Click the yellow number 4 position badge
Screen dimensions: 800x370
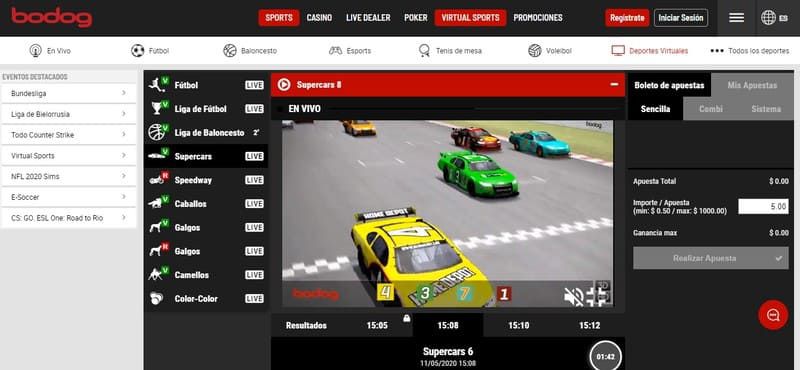click(385, 293)
